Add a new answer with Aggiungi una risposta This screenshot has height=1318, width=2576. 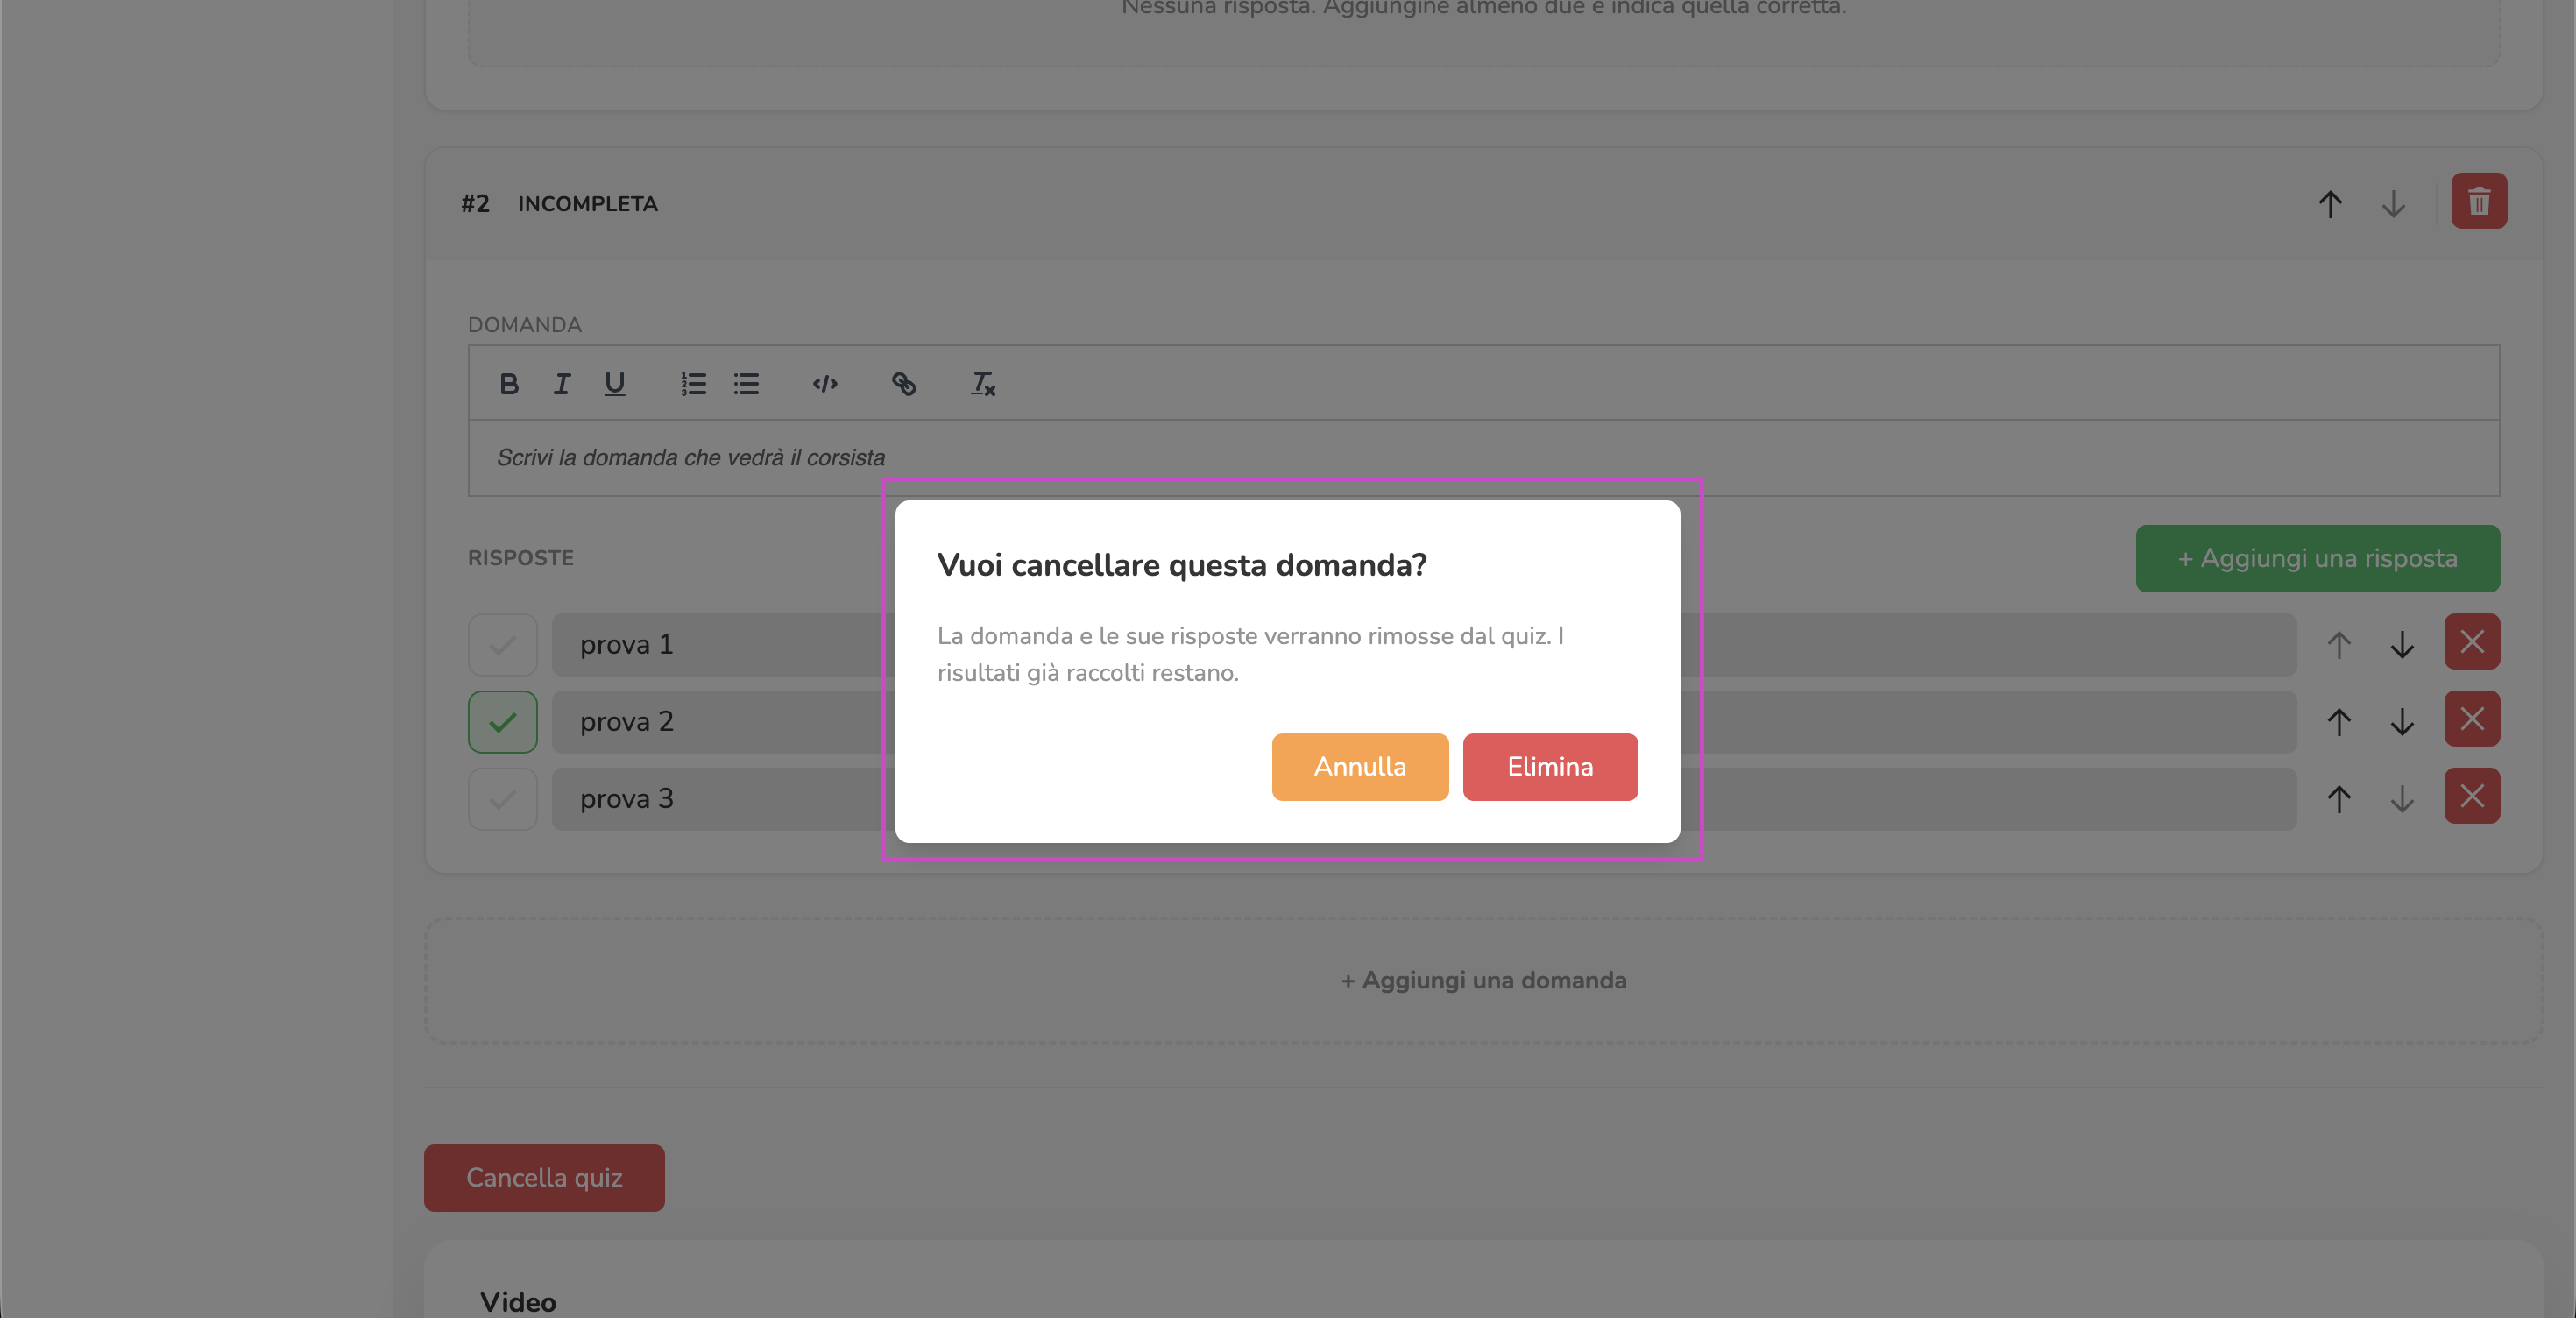tap(2318, 559)
